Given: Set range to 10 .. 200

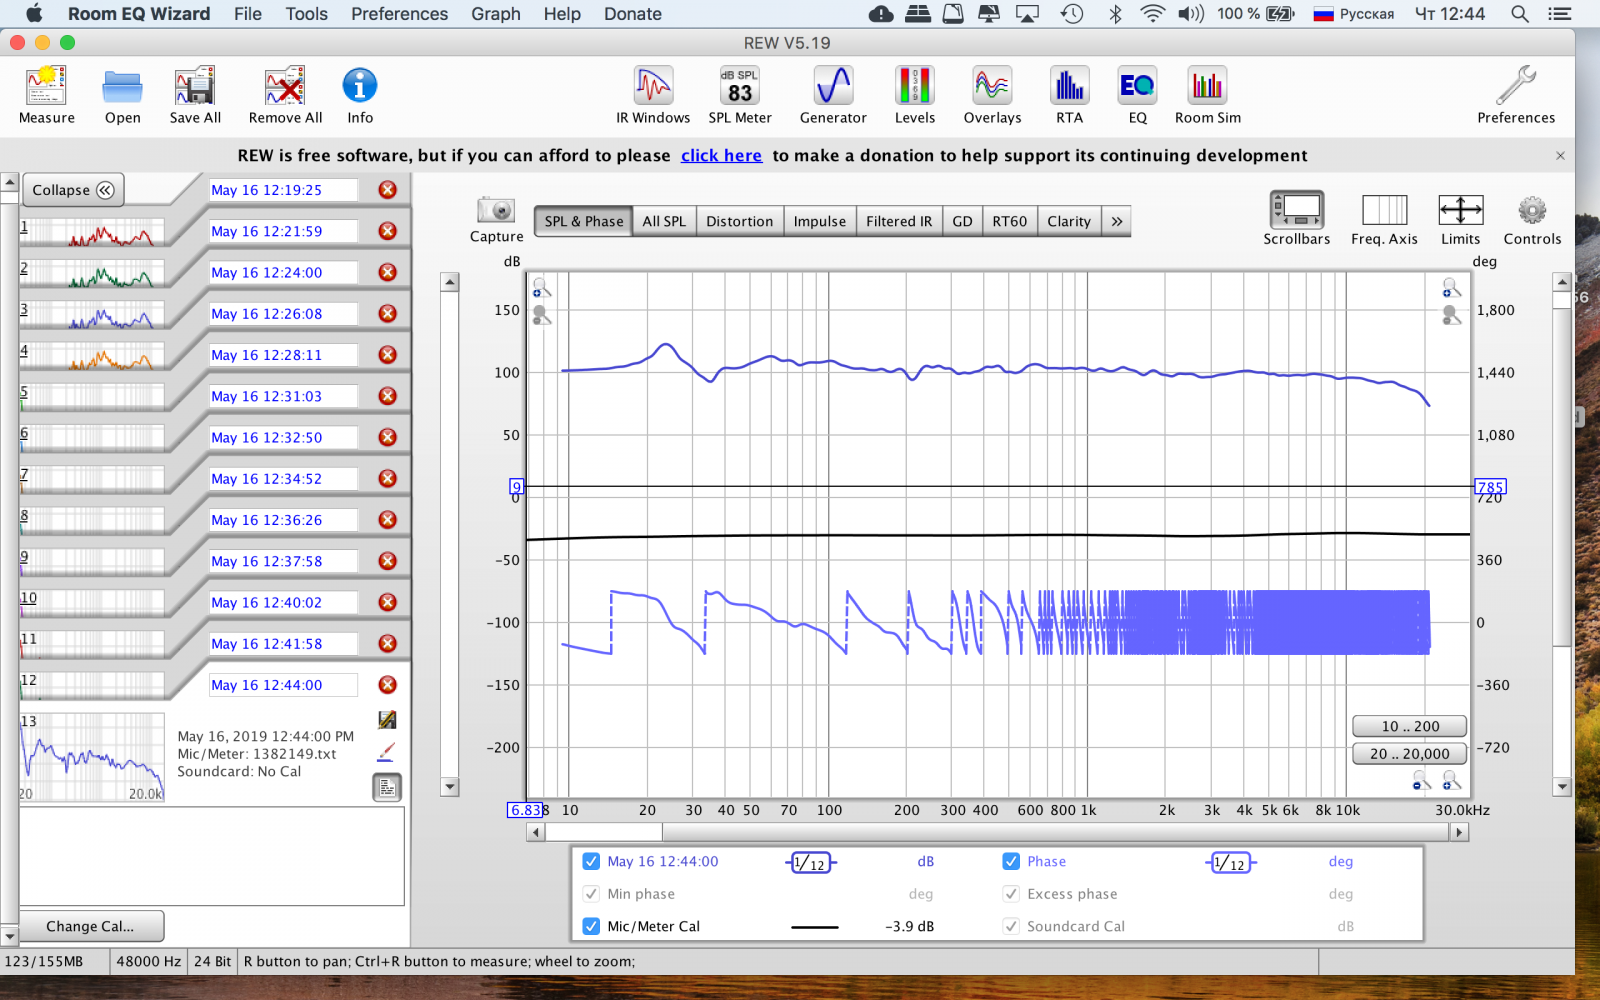Looking at the screenshot, I should (1410, 726).
